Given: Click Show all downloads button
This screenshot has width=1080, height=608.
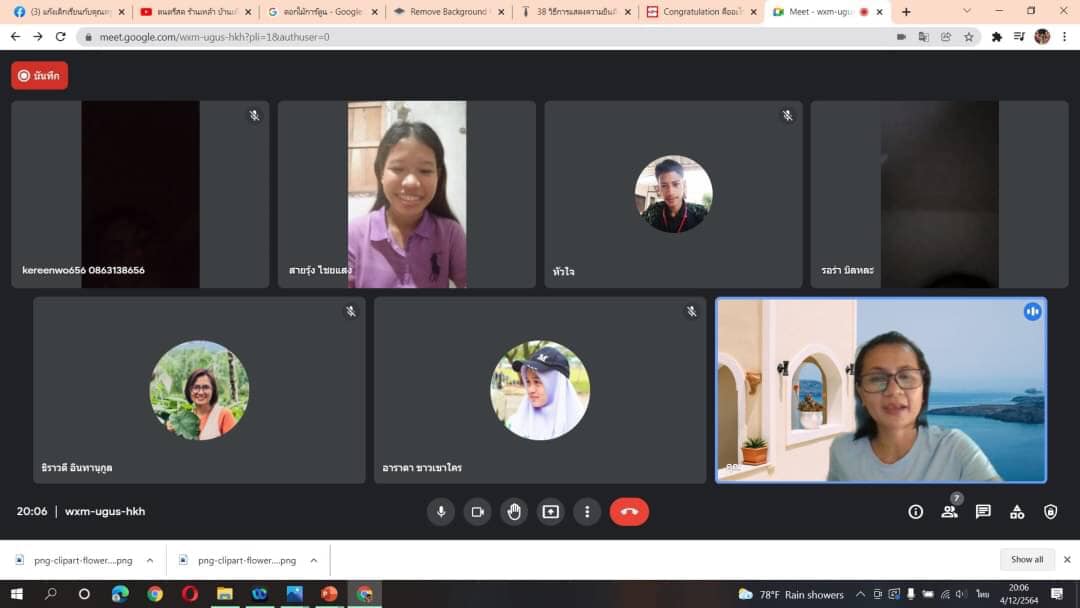Looking at the screenshot, I should click(1026, 560).
